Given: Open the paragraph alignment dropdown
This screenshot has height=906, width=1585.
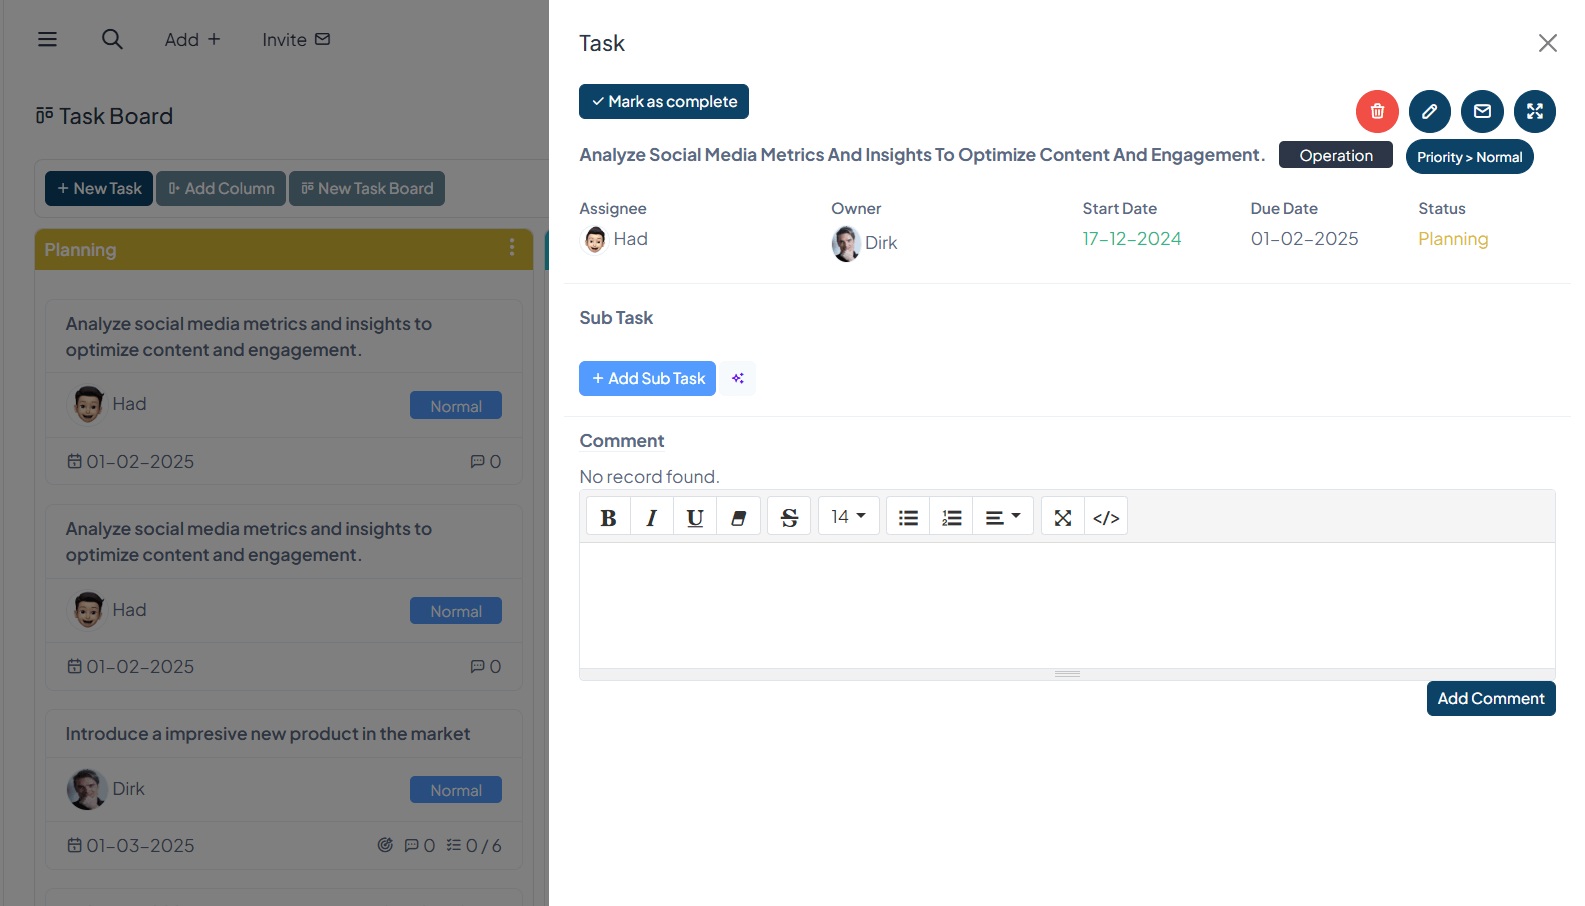Looking at the screenshot, I should 1002,517.
